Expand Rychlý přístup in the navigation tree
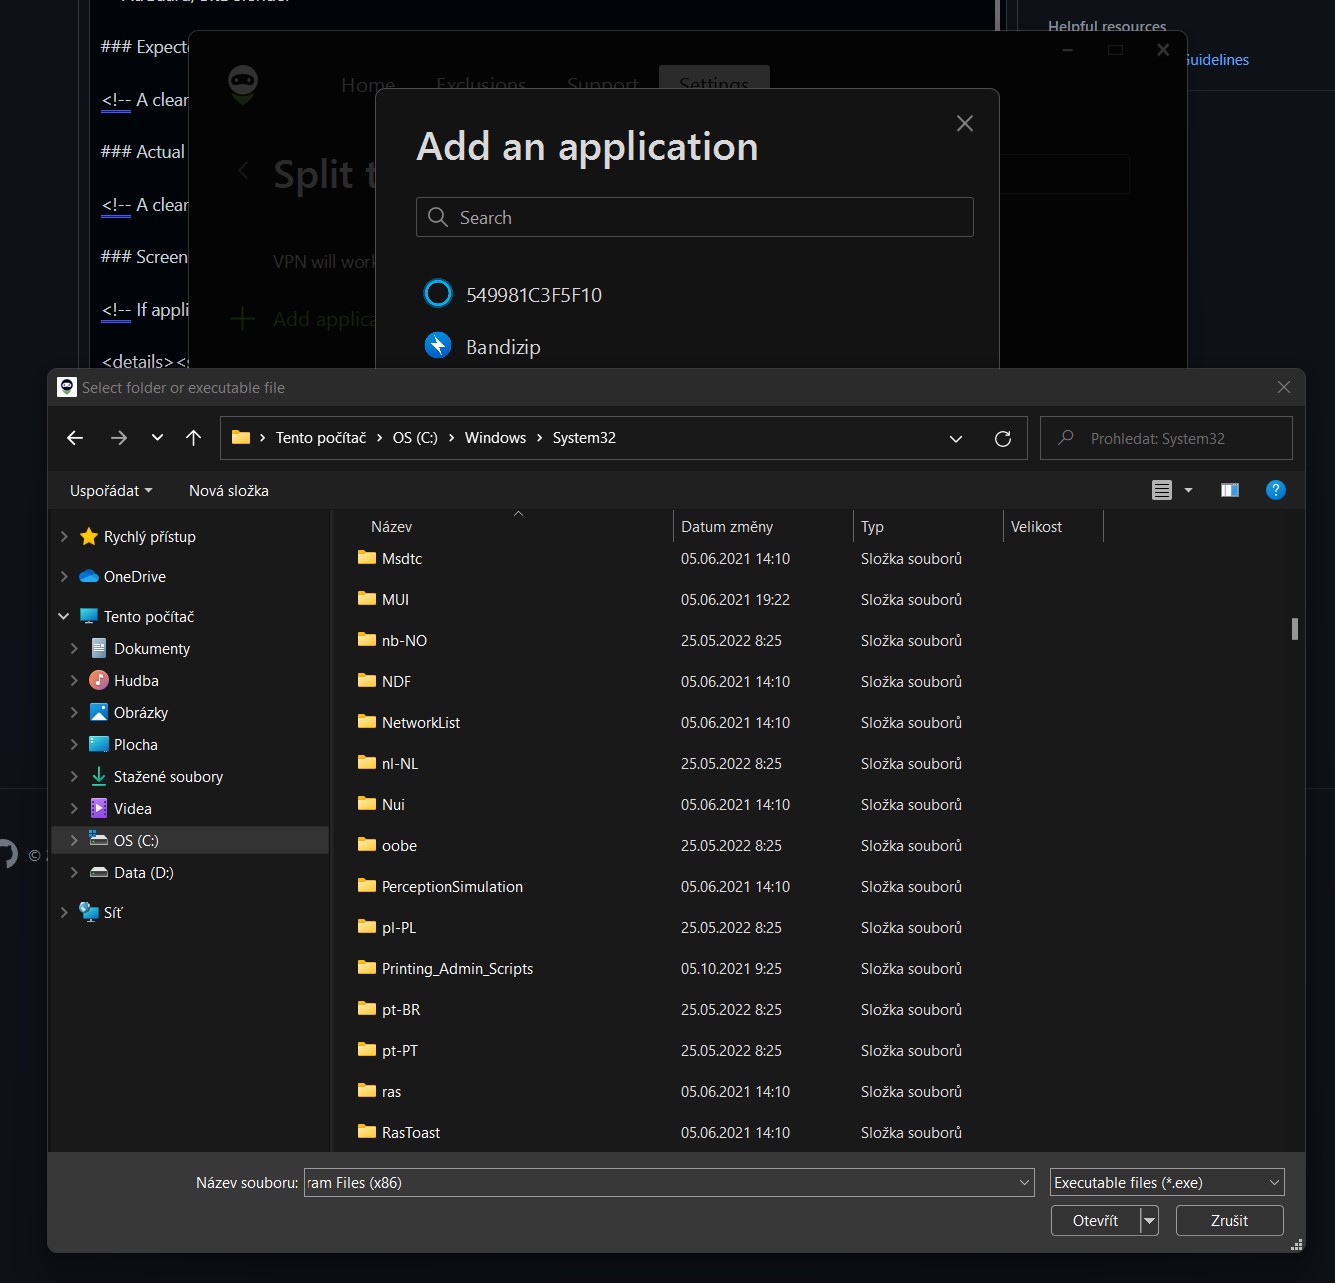Screen dimensions: 1335x1283 (x=64, y=536)
